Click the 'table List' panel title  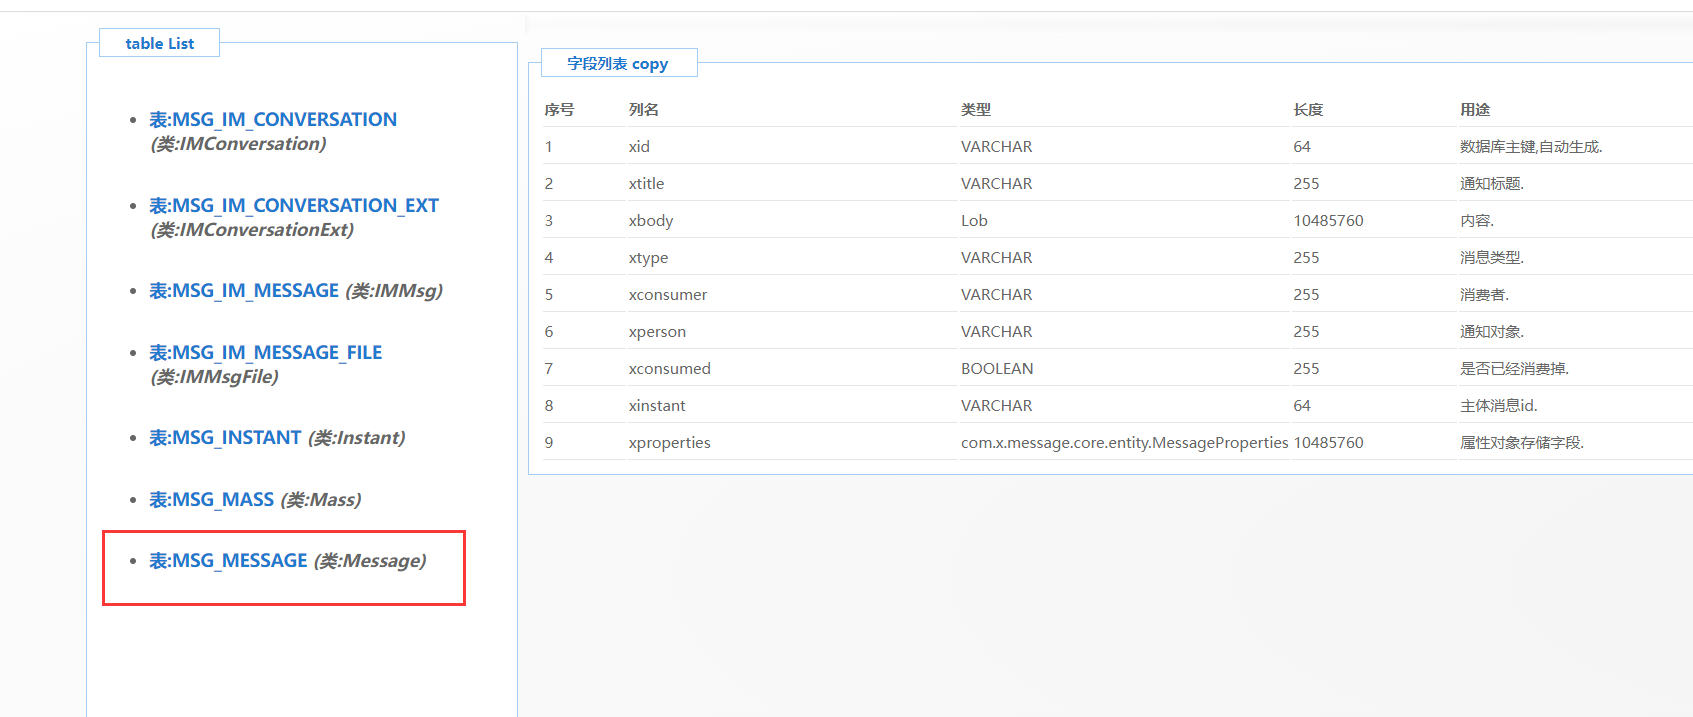click(x=160, y=44)
